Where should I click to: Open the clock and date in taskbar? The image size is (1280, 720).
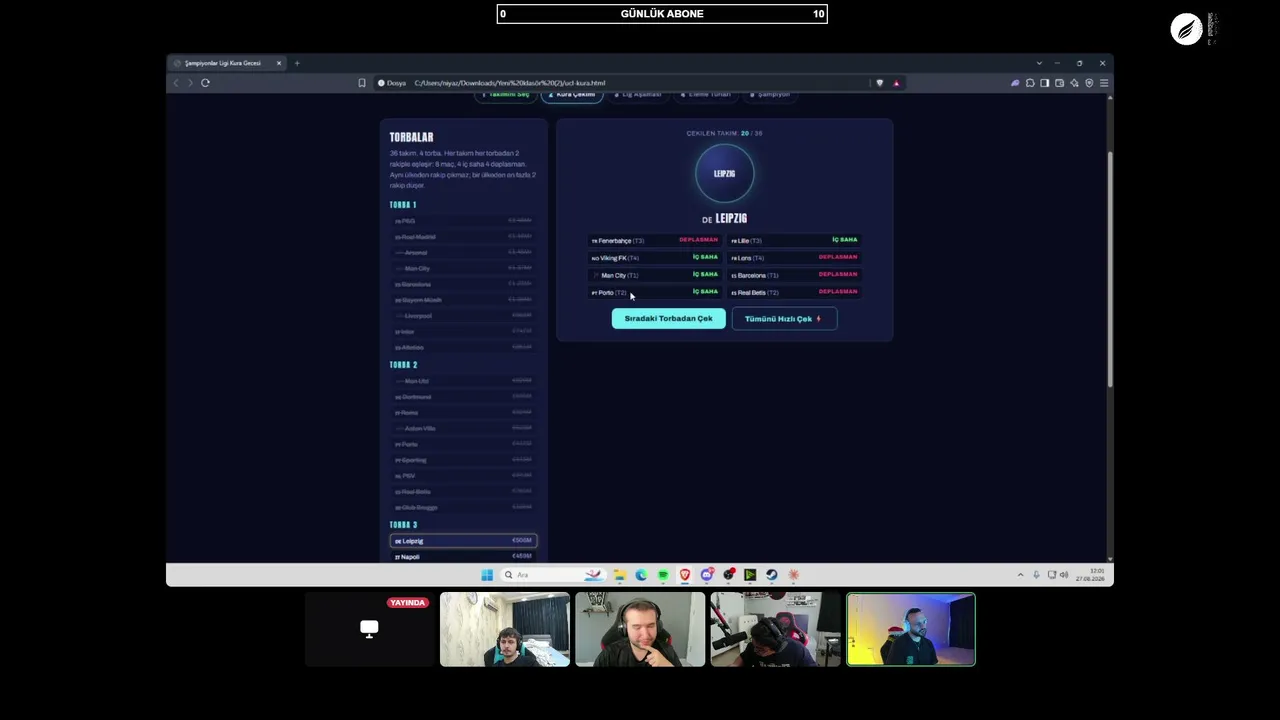tap(1090, 575)
